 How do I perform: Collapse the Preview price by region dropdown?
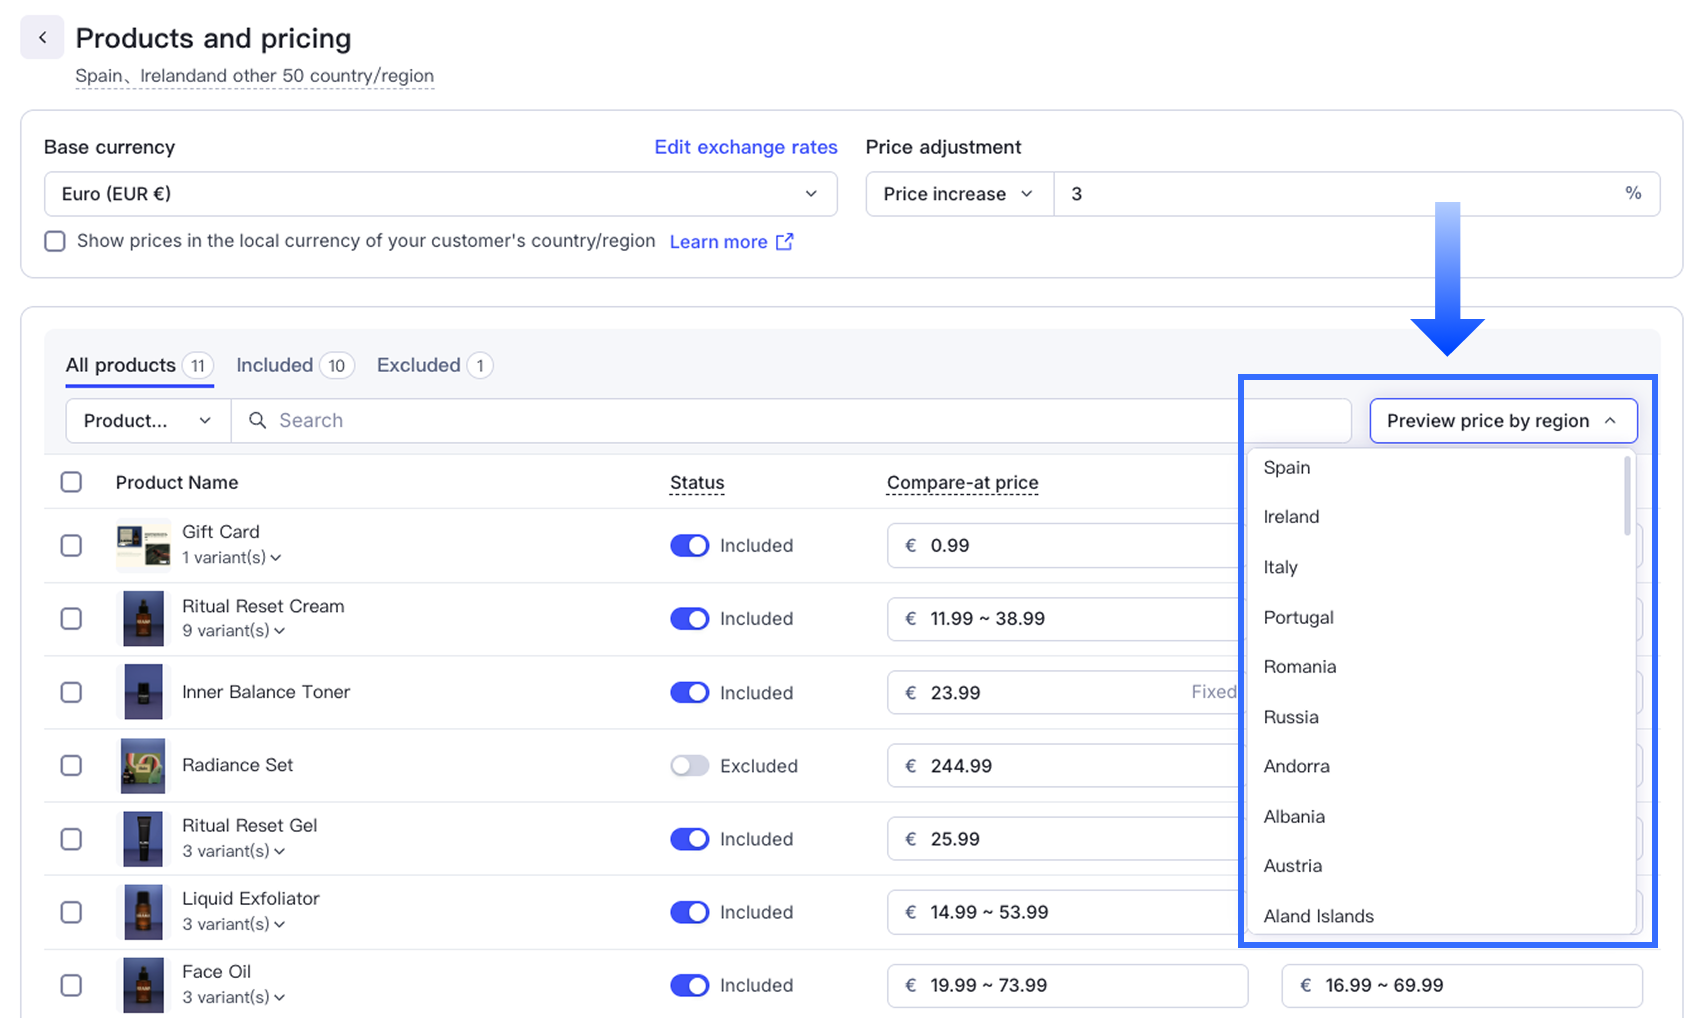pos(1502,421)
